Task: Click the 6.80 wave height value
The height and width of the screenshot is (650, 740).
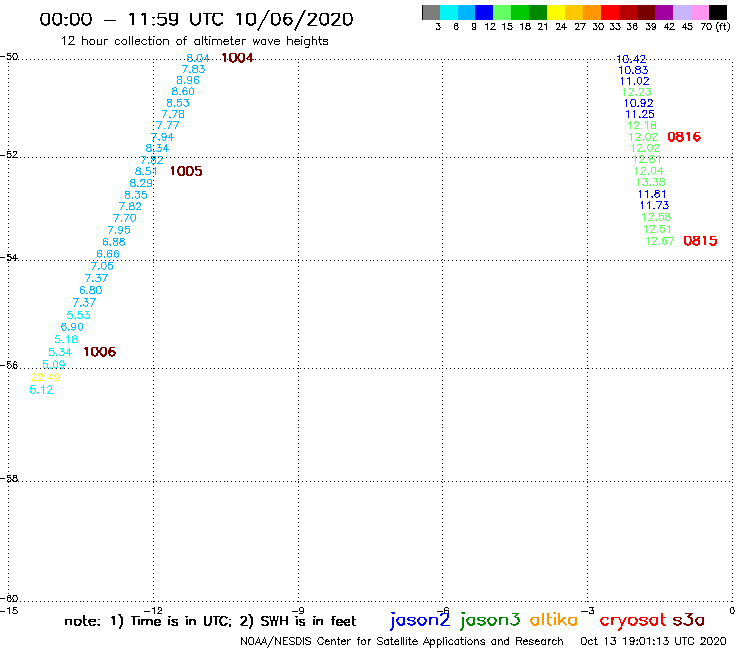Action: pyautogui.click(x=91, y=290)
